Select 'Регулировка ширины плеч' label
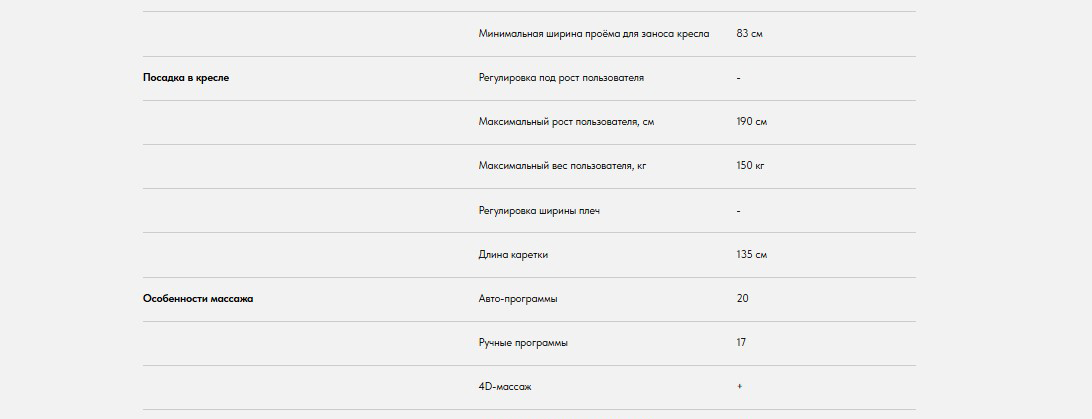Screen dimensions: 1092x419 pyautogui.click(x=539, y=211)
